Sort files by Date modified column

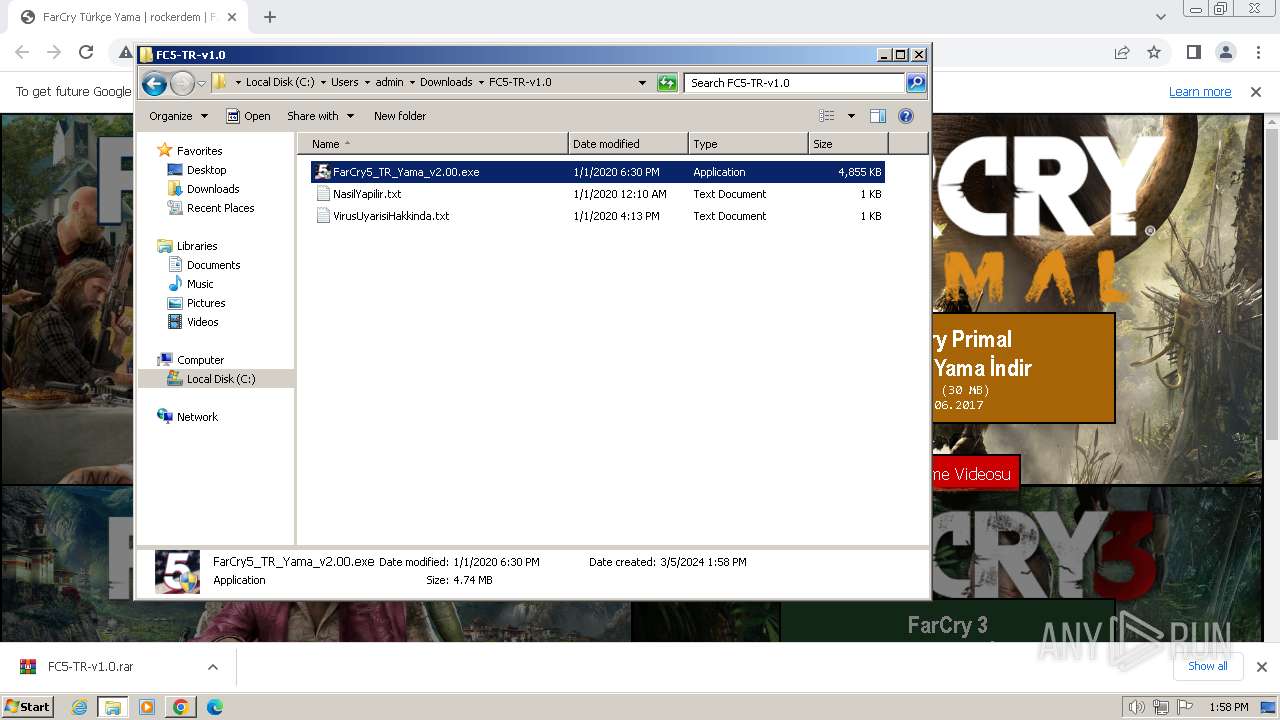[x=628, y=144]
